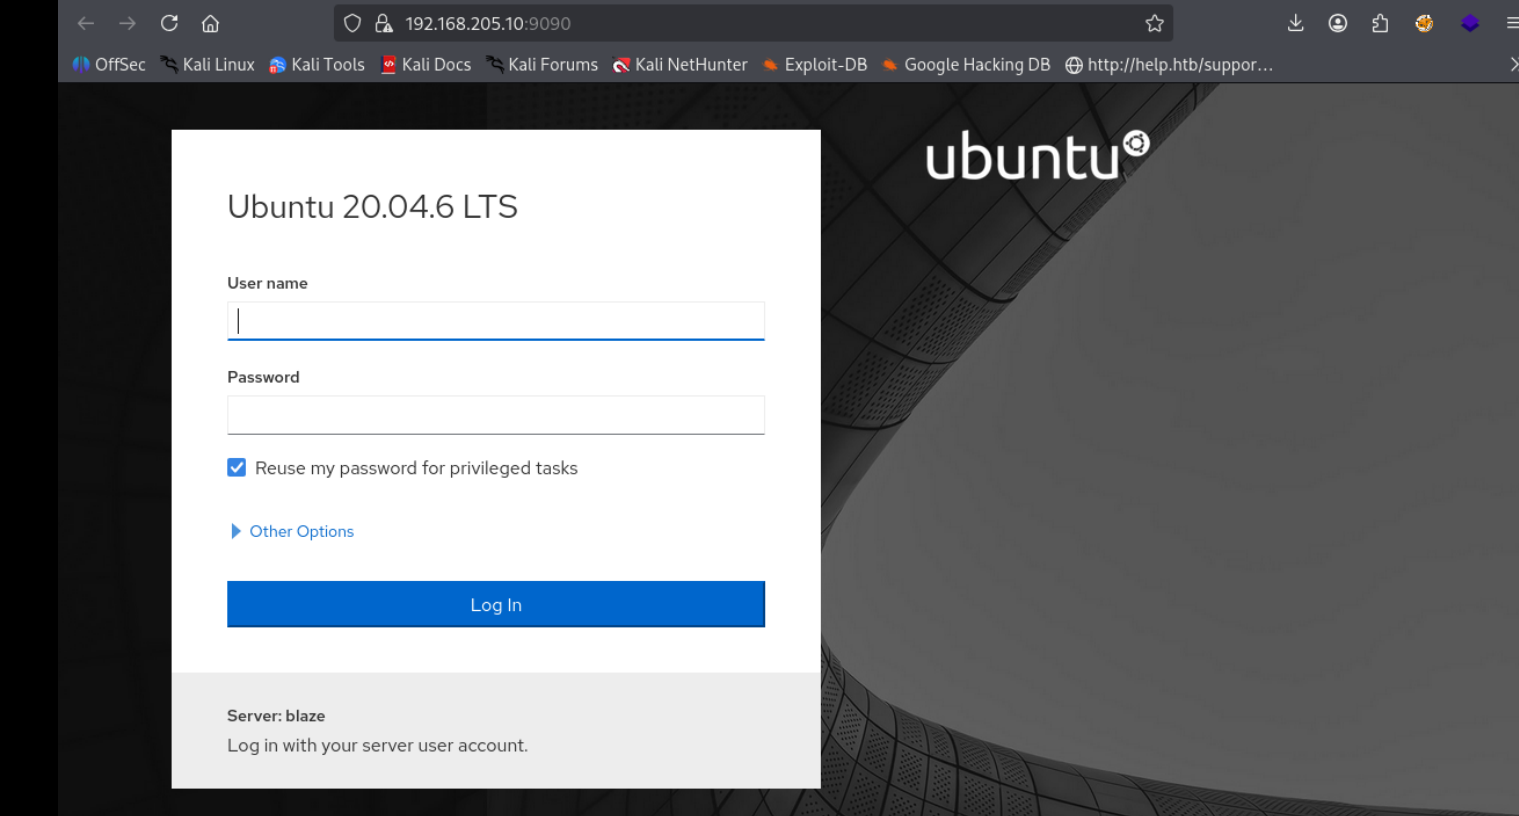Focus the User name input field

click(x=496, y=321)
